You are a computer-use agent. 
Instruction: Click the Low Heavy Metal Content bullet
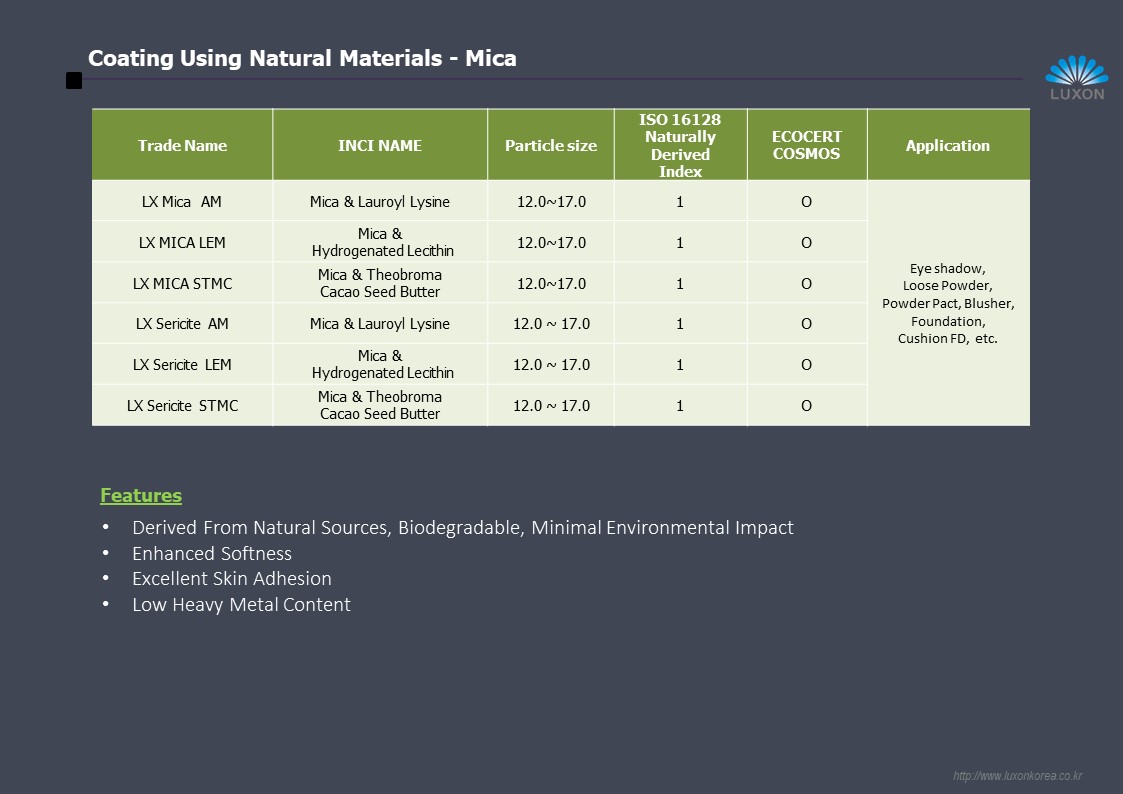click(241, 605)
